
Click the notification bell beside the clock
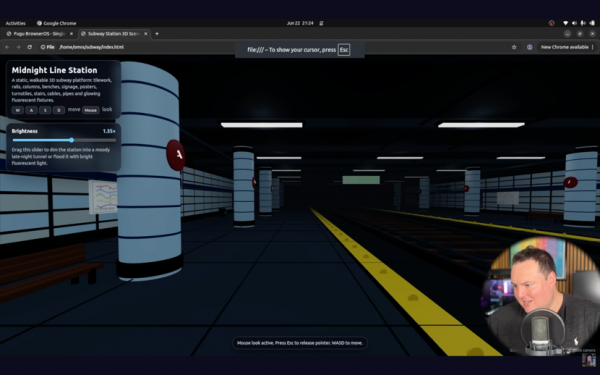click(x=321, y=23)
